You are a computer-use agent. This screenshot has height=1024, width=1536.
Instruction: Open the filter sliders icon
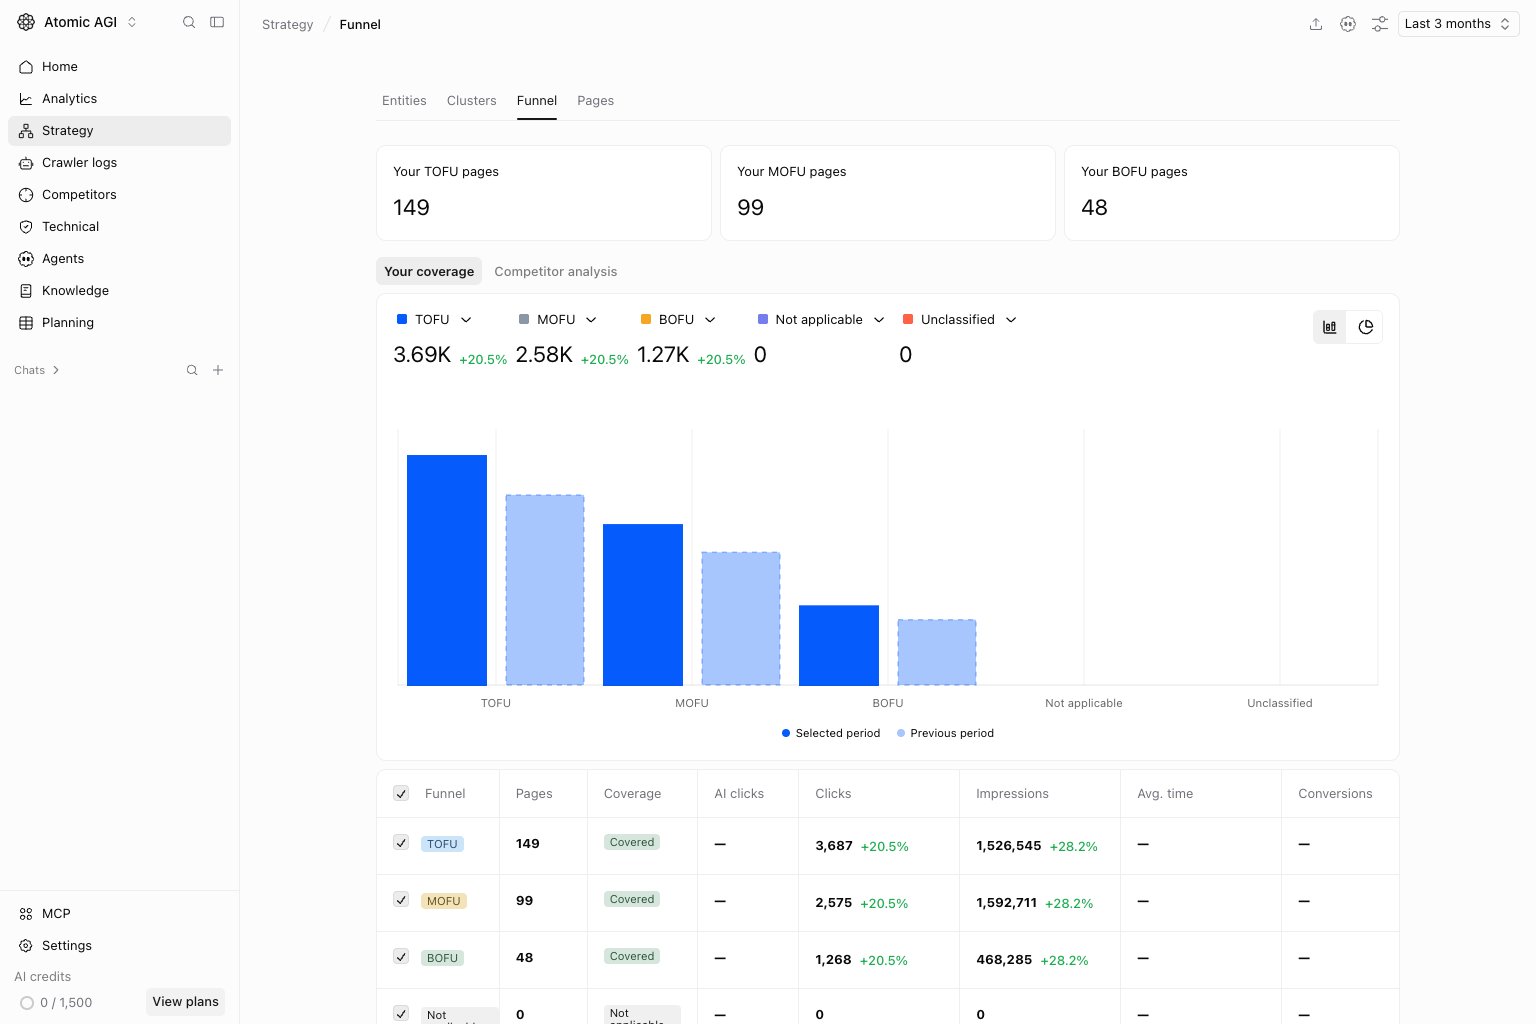point(1380,24)
